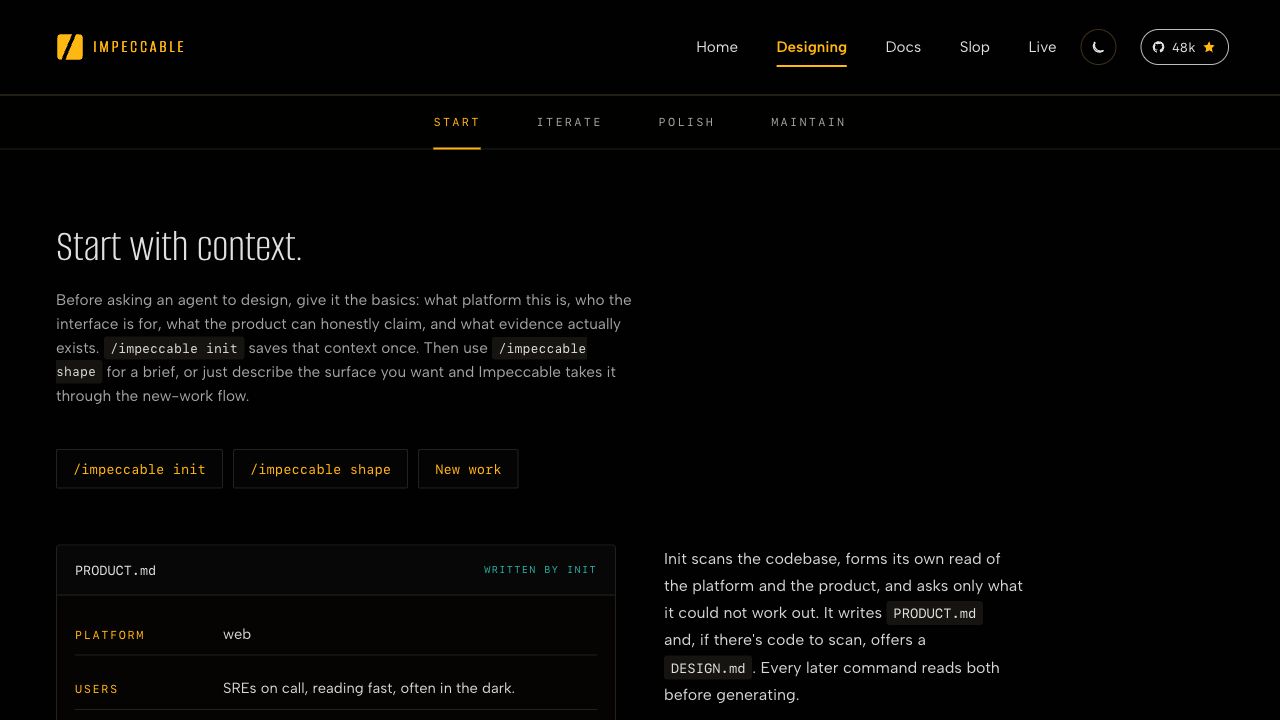Click inline code DESIGN.md in right paragraph
The width and height of the screenshot is (1280, 720).
[x=708, y=668]
